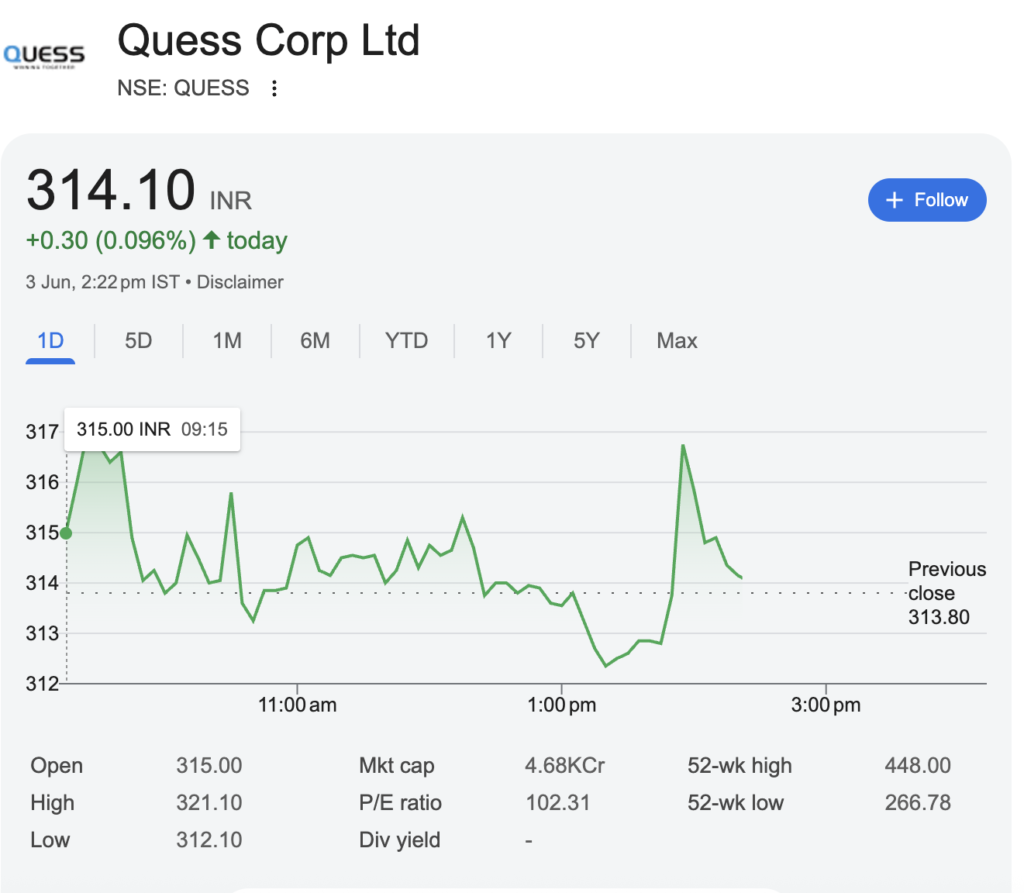Click the Low value 312.10
Screen dimensions: 1024x893
(209, 840)
